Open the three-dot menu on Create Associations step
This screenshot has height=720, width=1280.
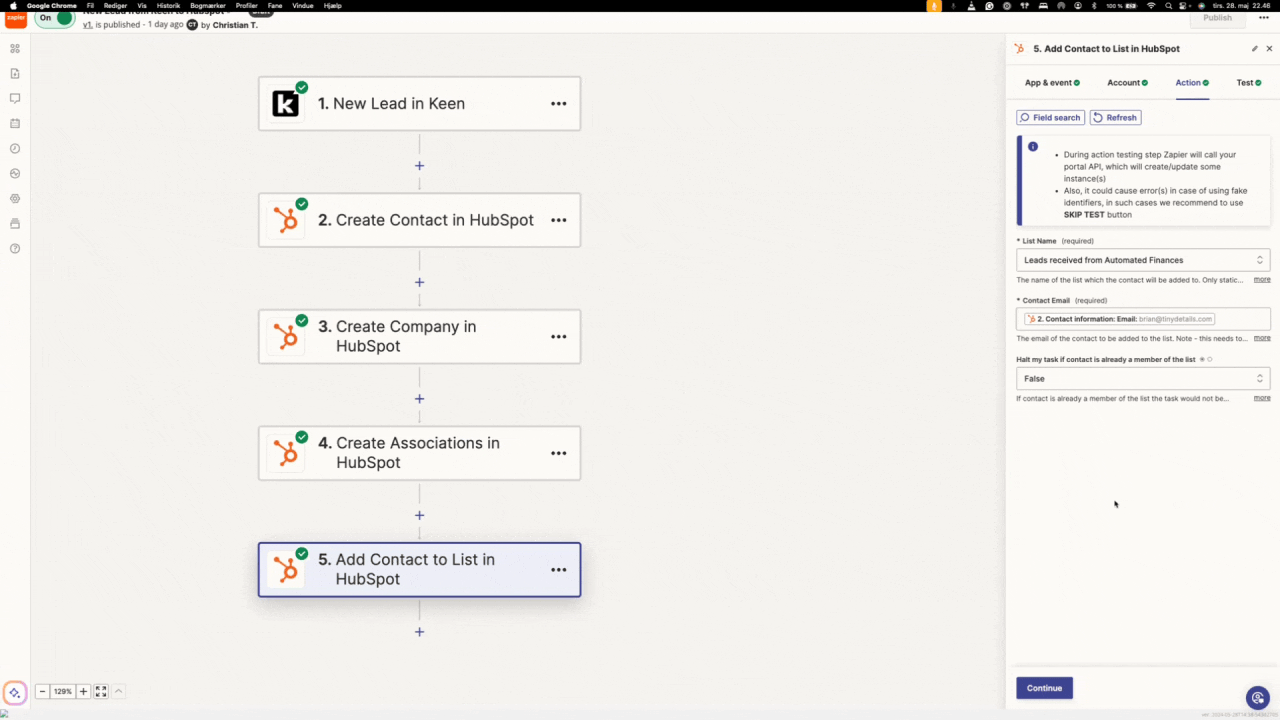coord(559,453)
